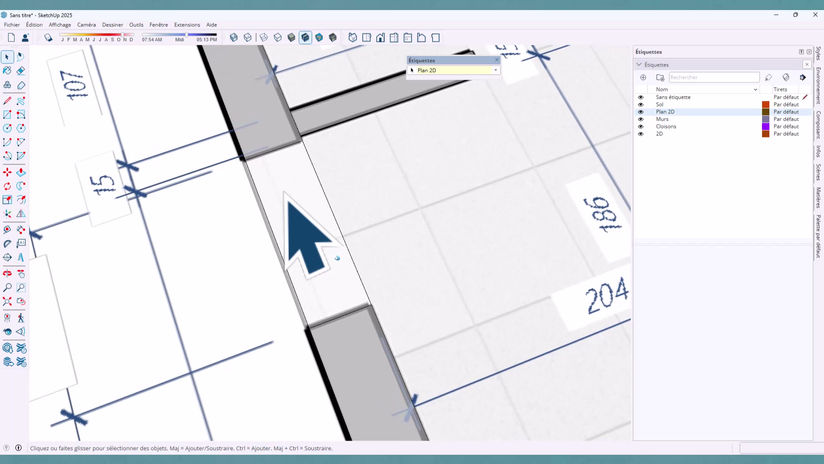824x464 pixels.
Task: Open the Styles side panel tab
Action: pos(818,54)
